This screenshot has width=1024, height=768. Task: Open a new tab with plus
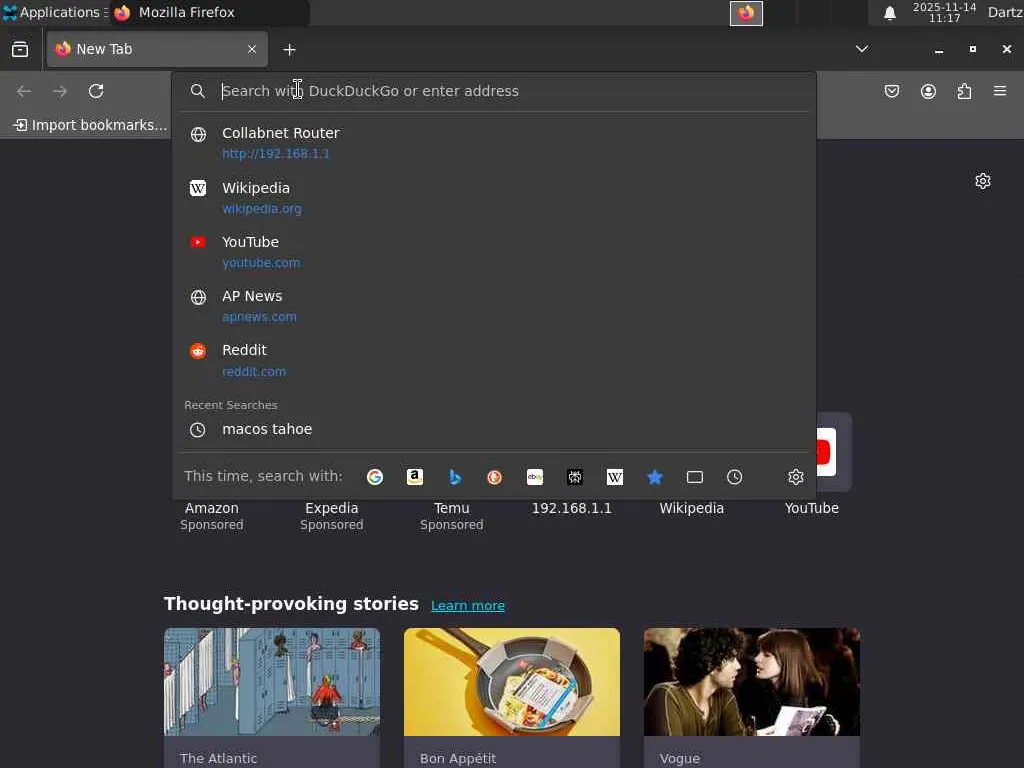coord(289,50)
